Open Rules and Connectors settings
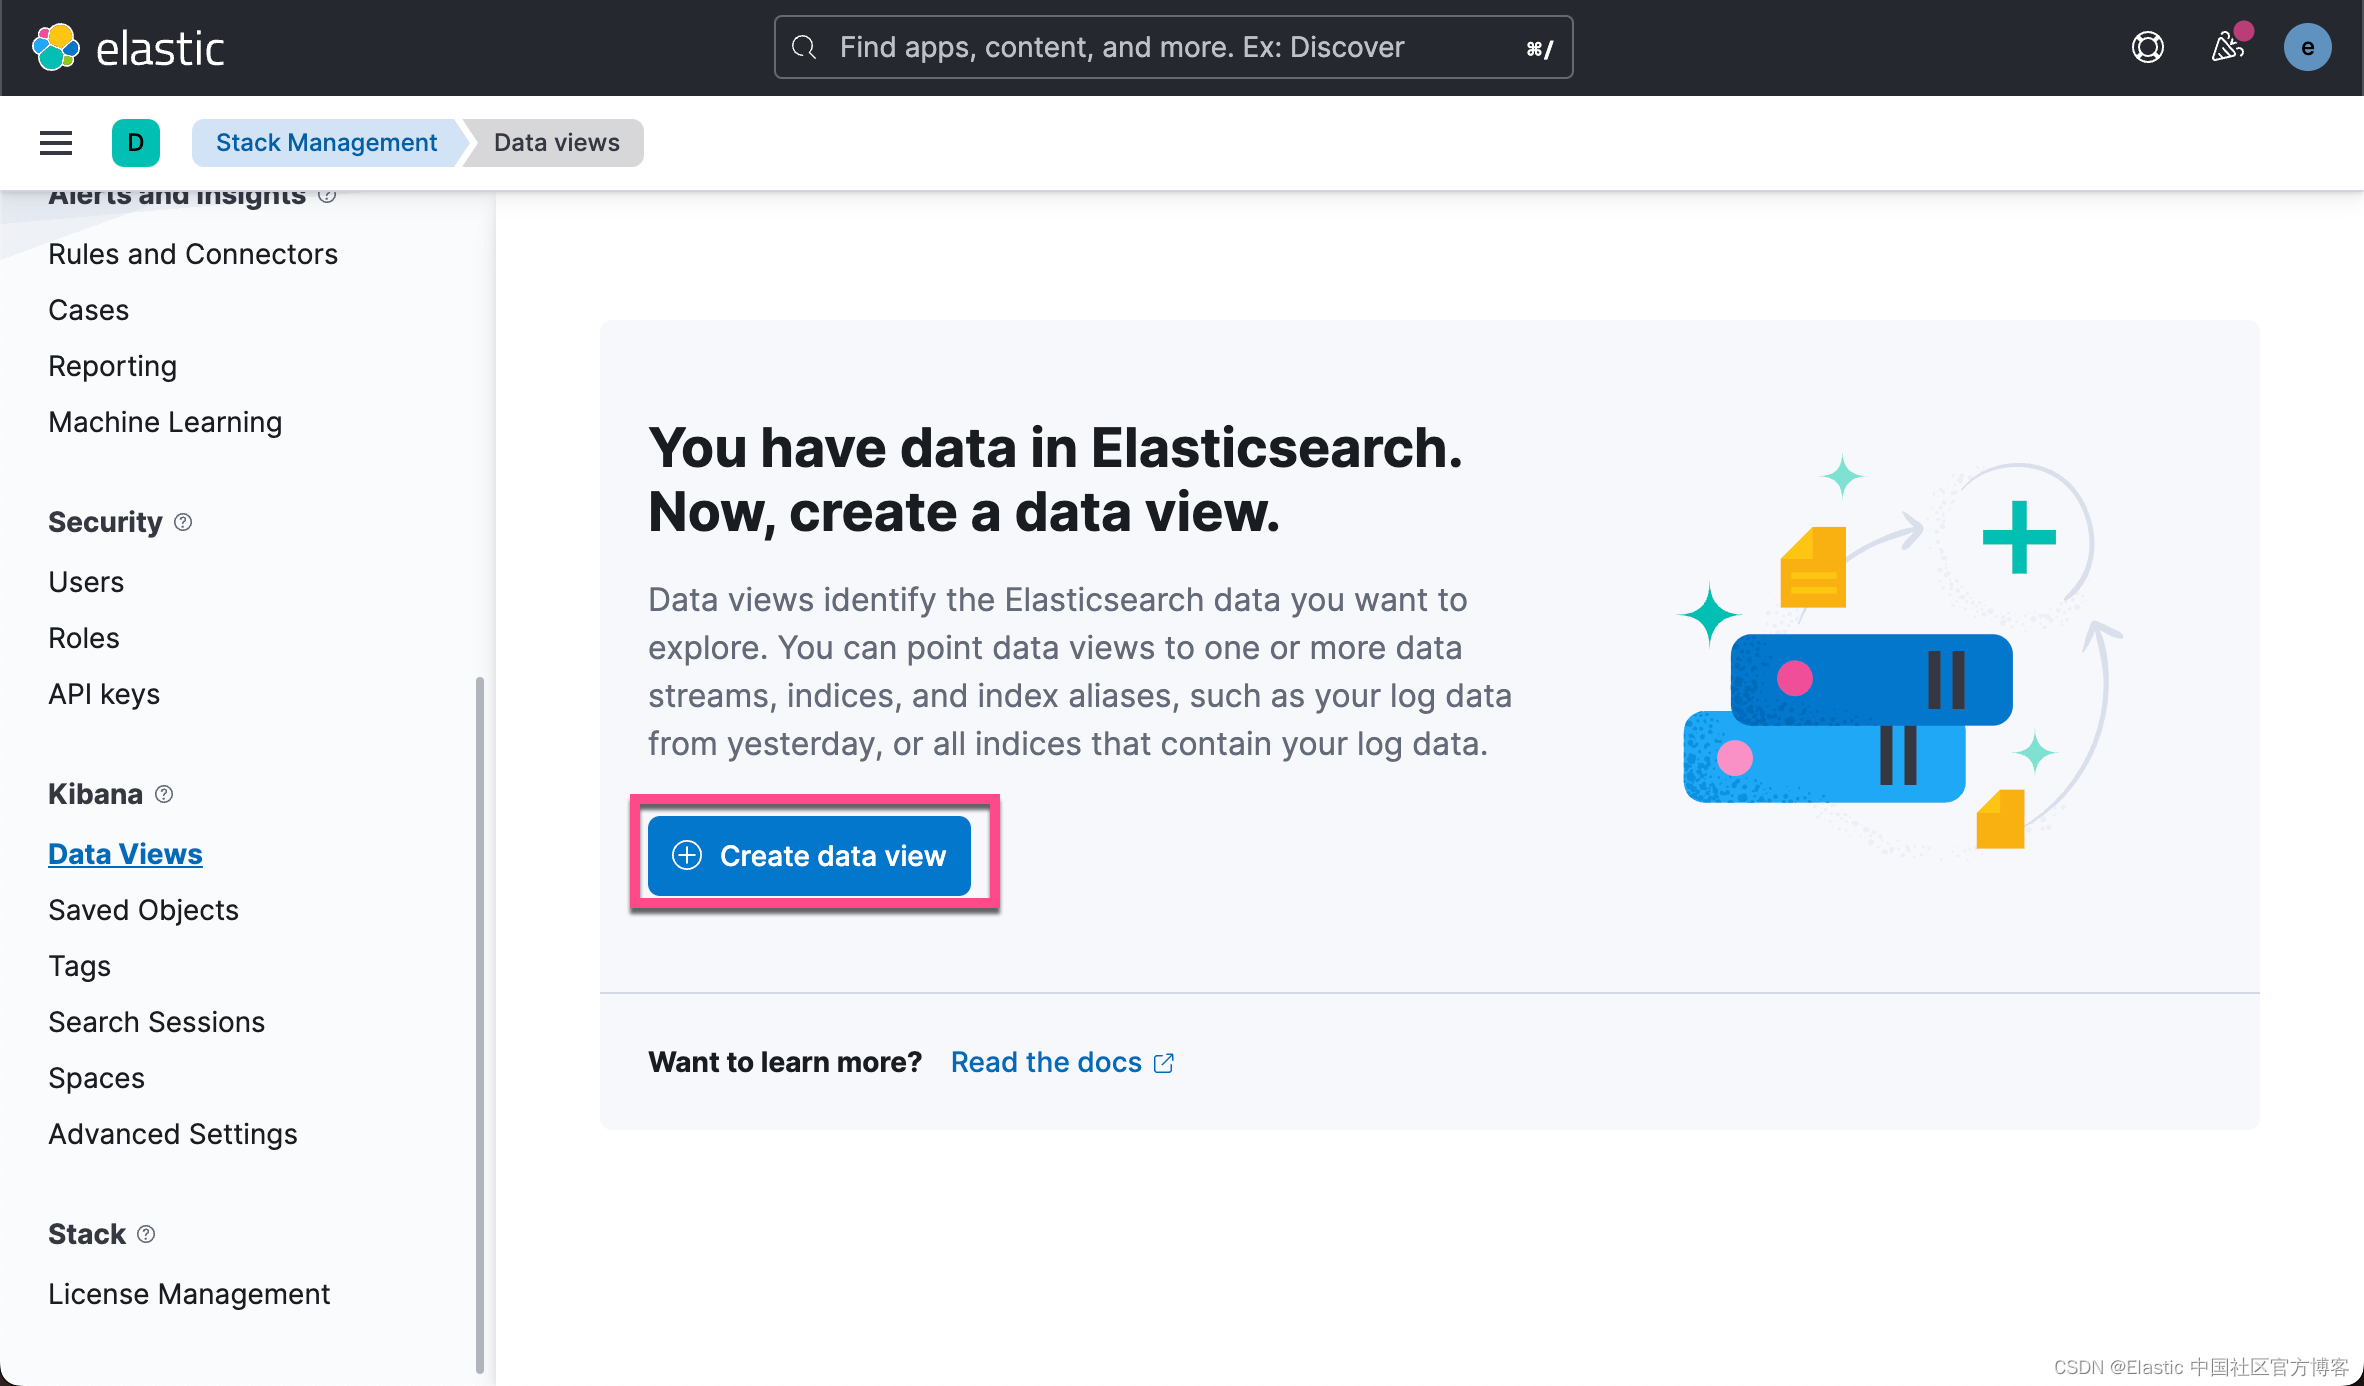This screenshot has width=2364, height=1386. pos(193,253)
